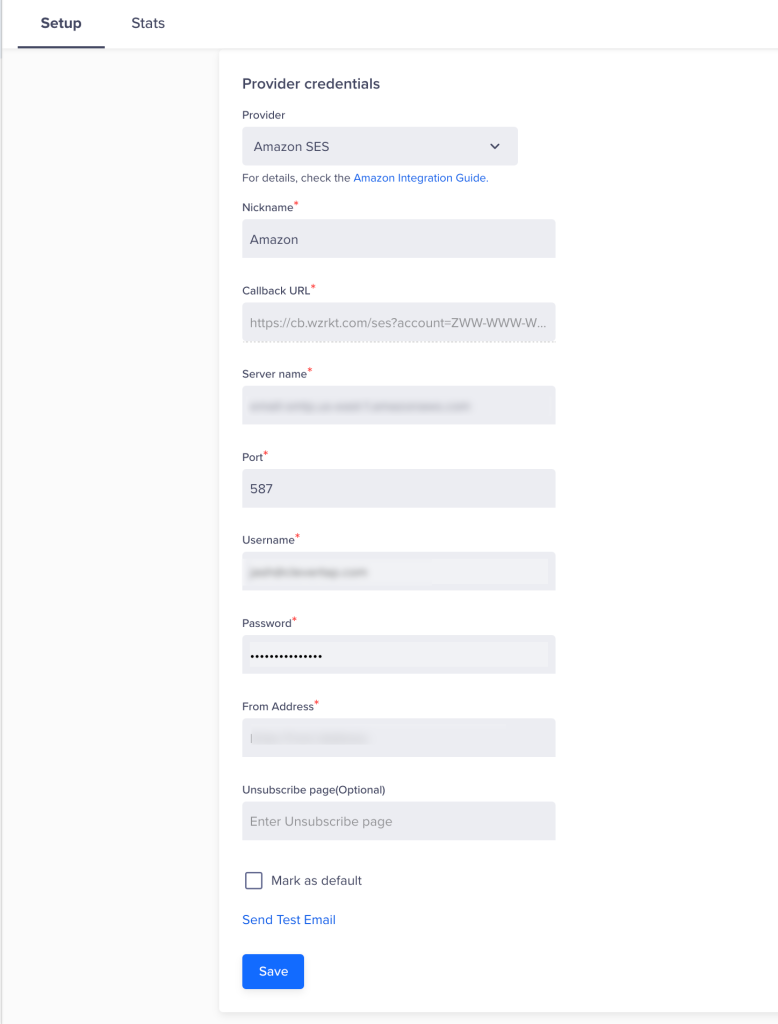Send a test email via link
This screenshot has width=778, height=1024.
click(x=289, y=920)
